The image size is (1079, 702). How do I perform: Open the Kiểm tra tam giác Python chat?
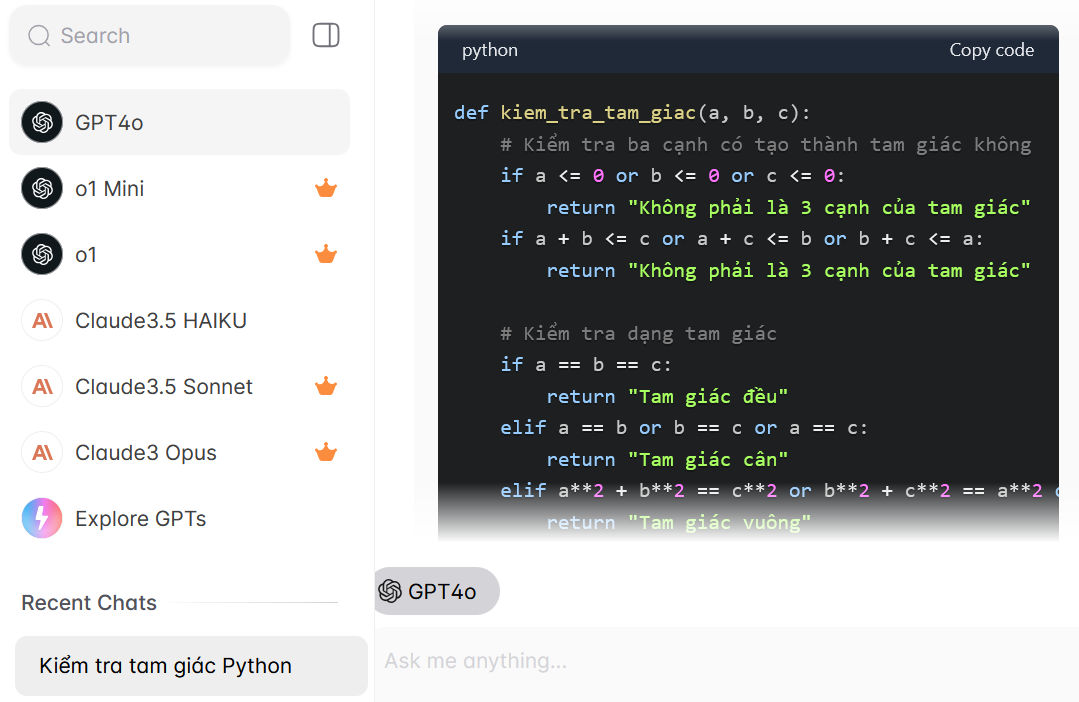click(191, 666)
